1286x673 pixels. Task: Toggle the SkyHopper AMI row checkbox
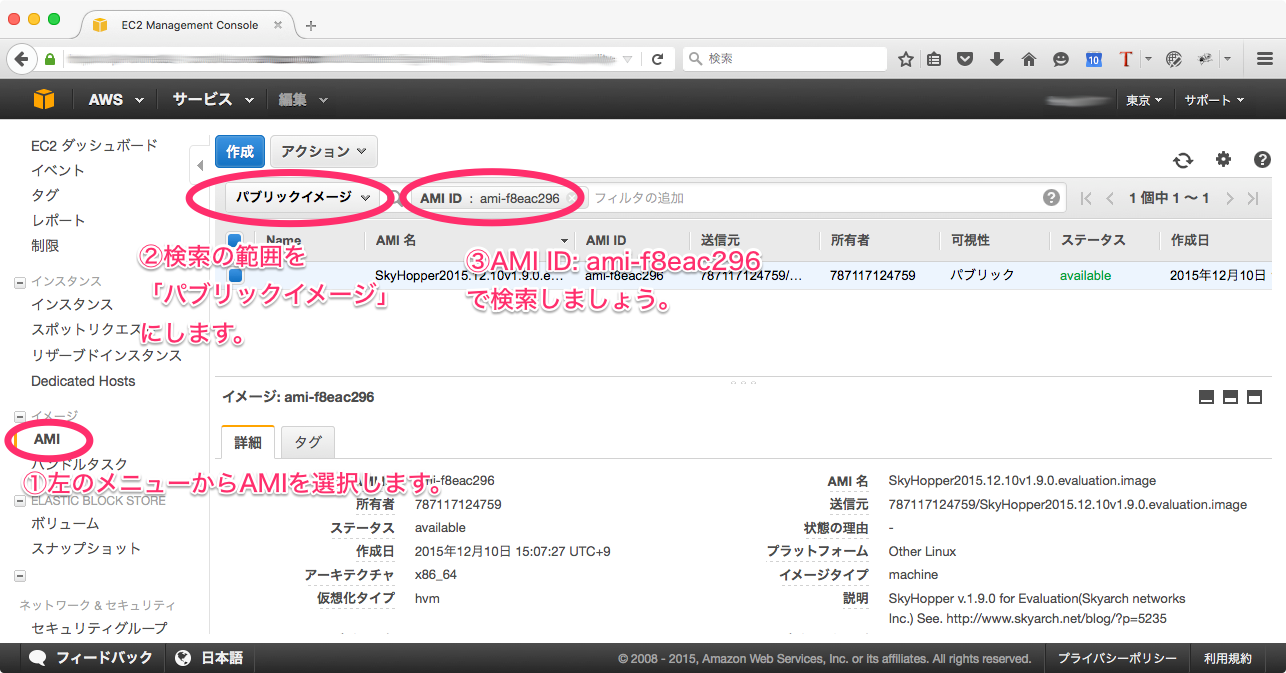235,275
